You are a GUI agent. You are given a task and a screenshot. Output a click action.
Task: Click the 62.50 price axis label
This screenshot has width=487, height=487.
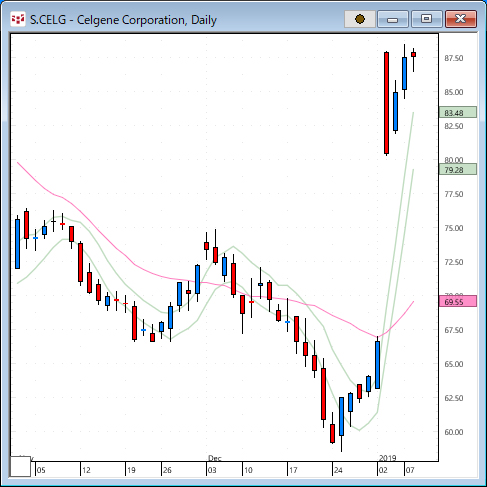point(454,398)
